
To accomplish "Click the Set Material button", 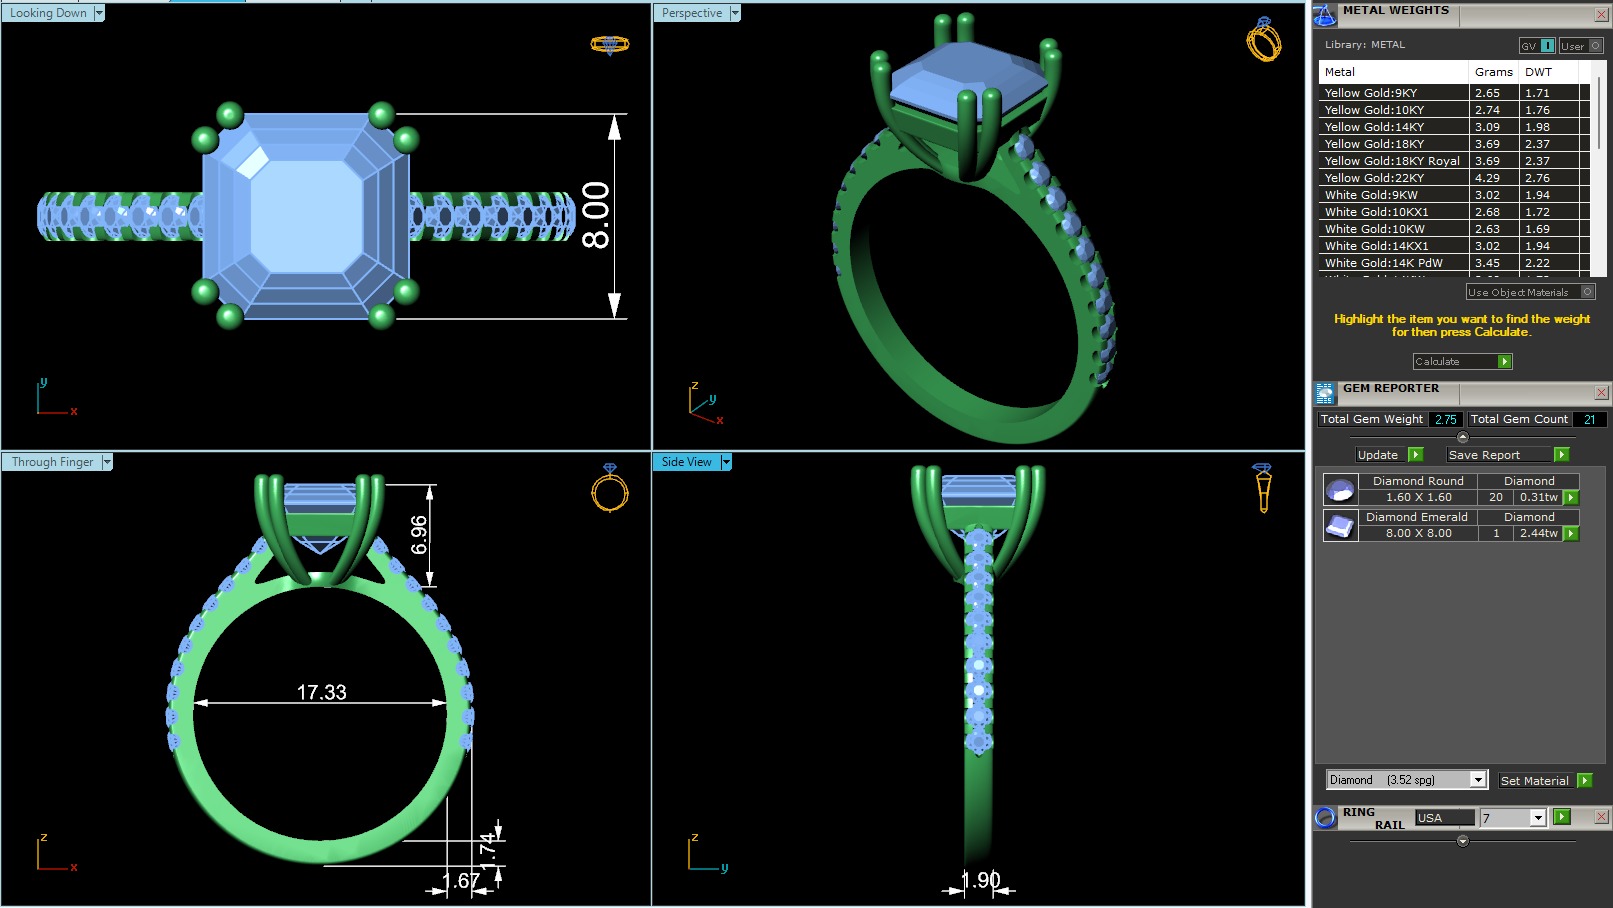I will [x=1535, y=781].
